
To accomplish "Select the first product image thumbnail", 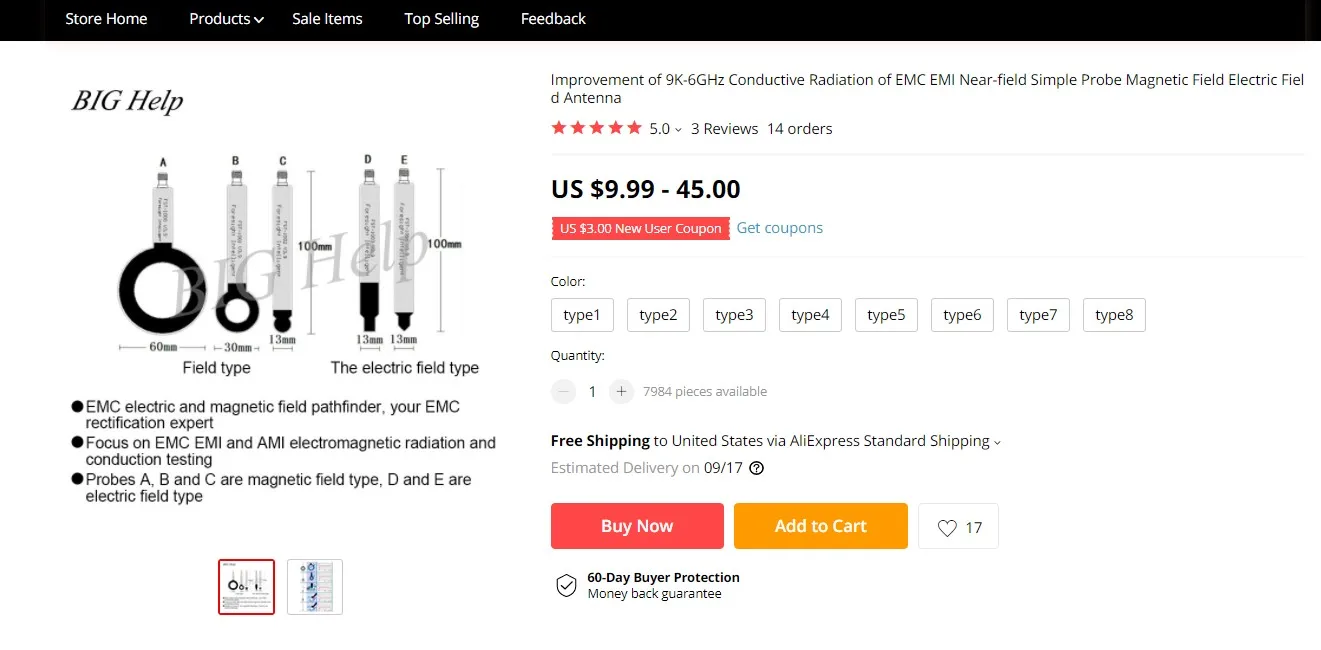I will tap(247, 587).
